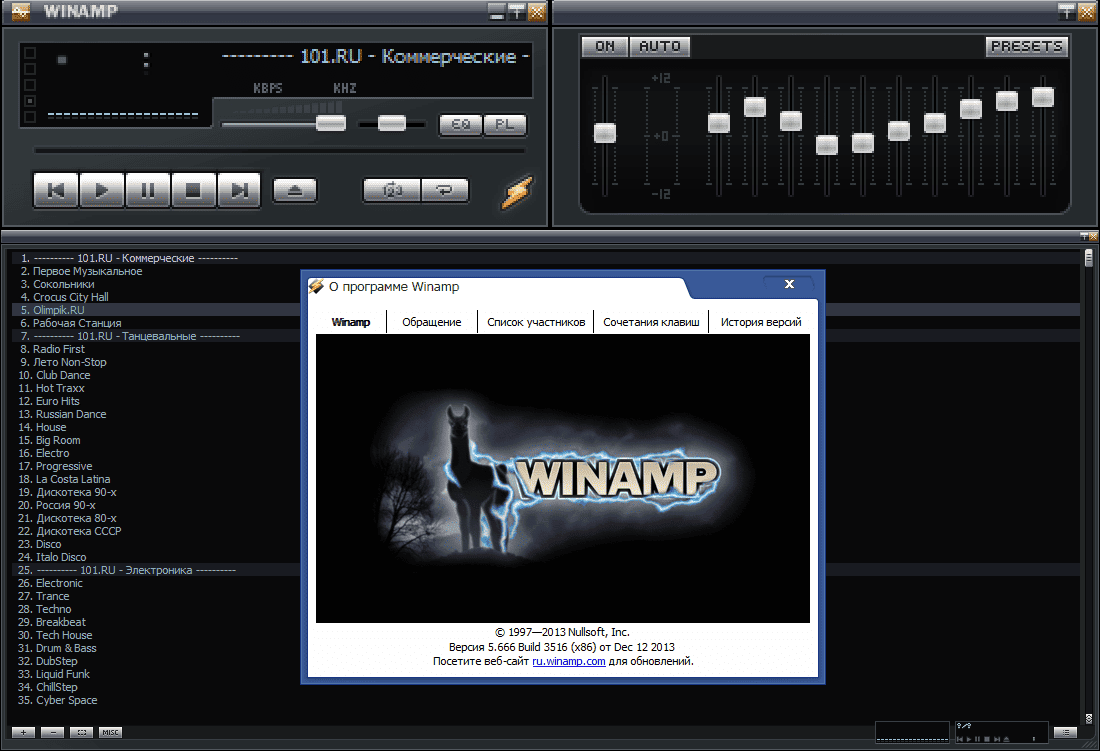
Task: Toggle the playlist window with PL button
Action: click(x=504, y=125)
